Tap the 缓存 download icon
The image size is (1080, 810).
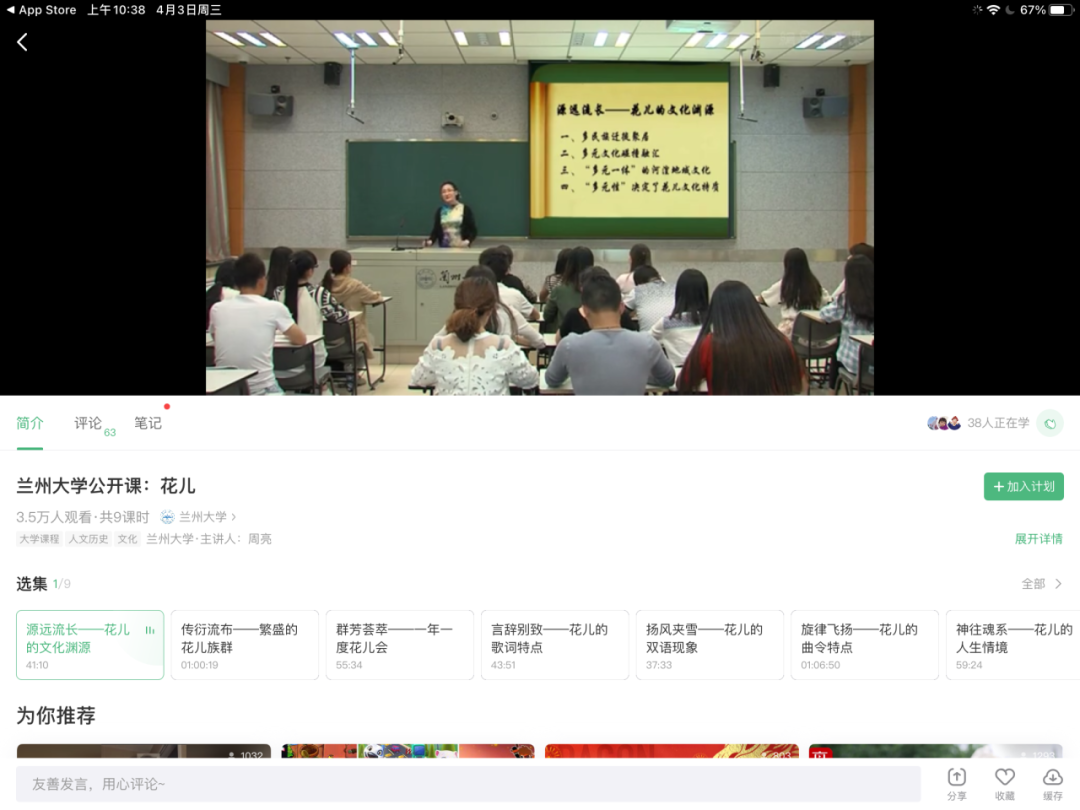[1052, 785]
